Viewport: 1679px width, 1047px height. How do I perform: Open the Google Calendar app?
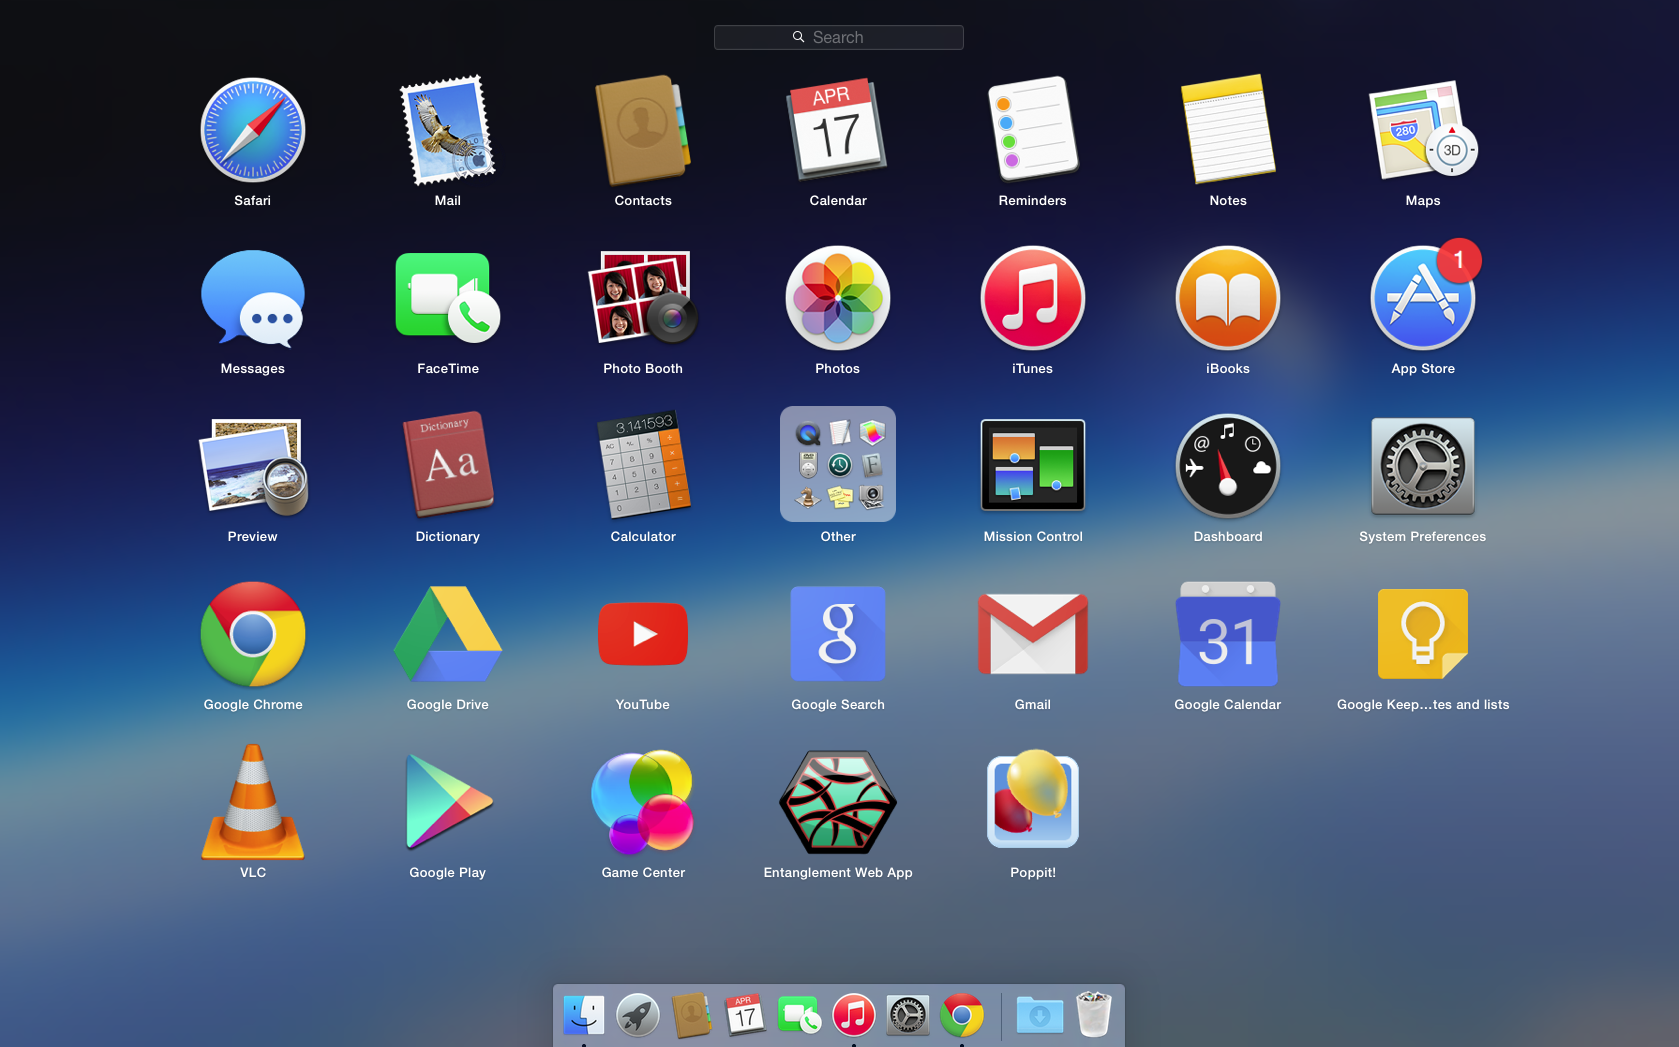pyautogui.click(x=1228, y=634)
